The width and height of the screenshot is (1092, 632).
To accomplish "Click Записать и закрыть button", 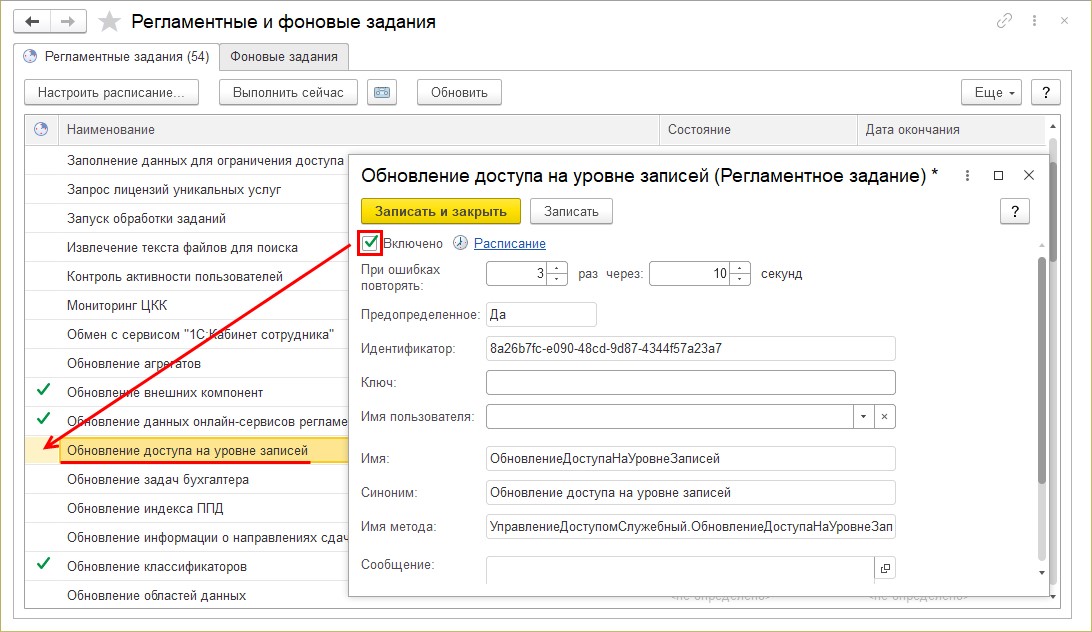I will click(x=441, y=211).
